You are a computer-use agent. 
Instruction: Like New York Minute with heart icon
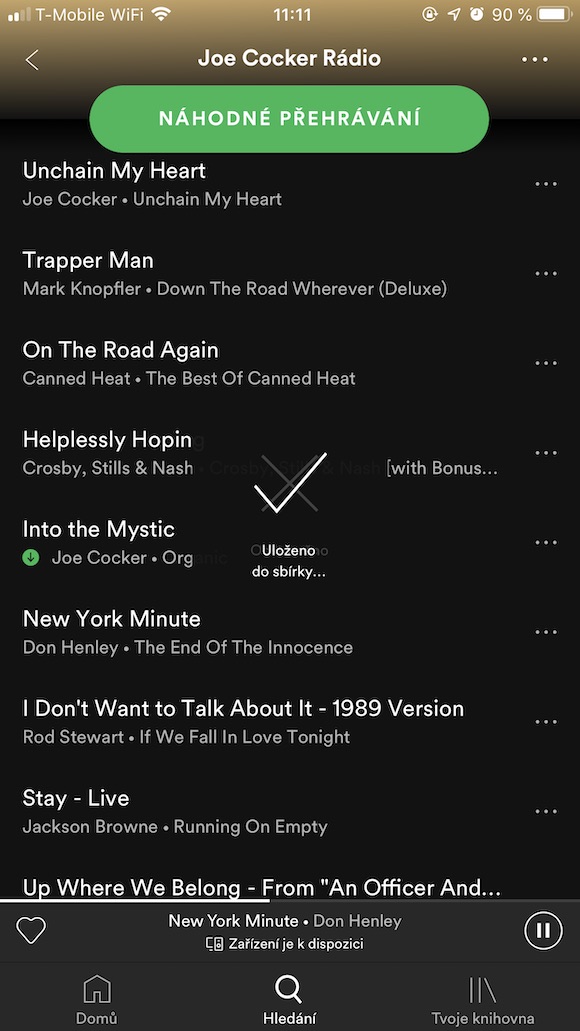(x=31, y=930)
